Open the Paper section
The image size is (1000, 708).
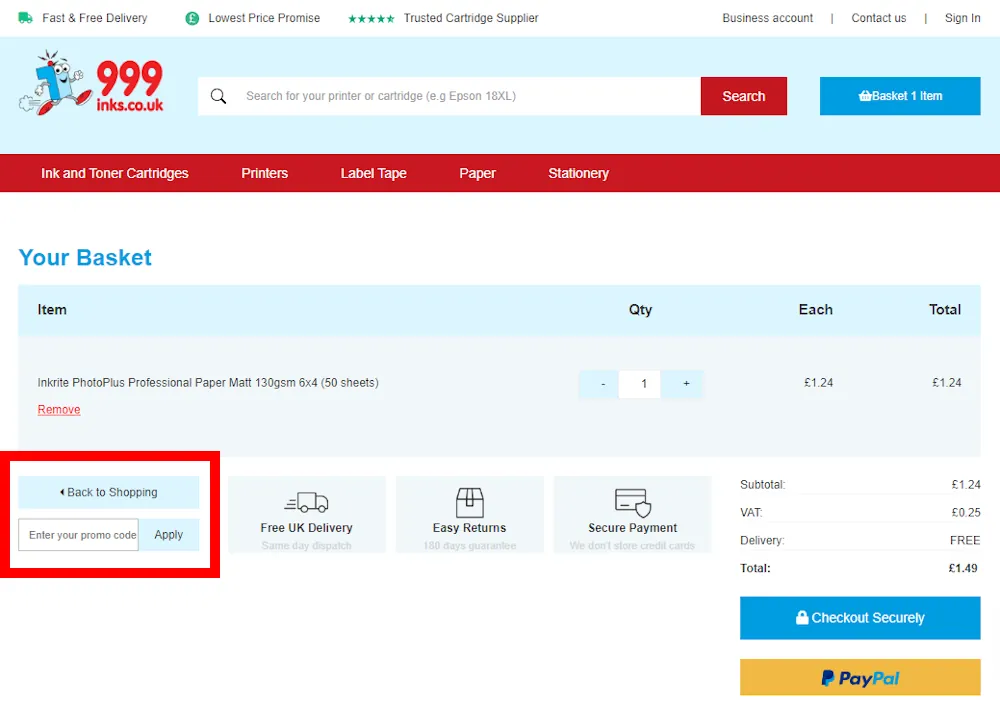coord(477,173)
